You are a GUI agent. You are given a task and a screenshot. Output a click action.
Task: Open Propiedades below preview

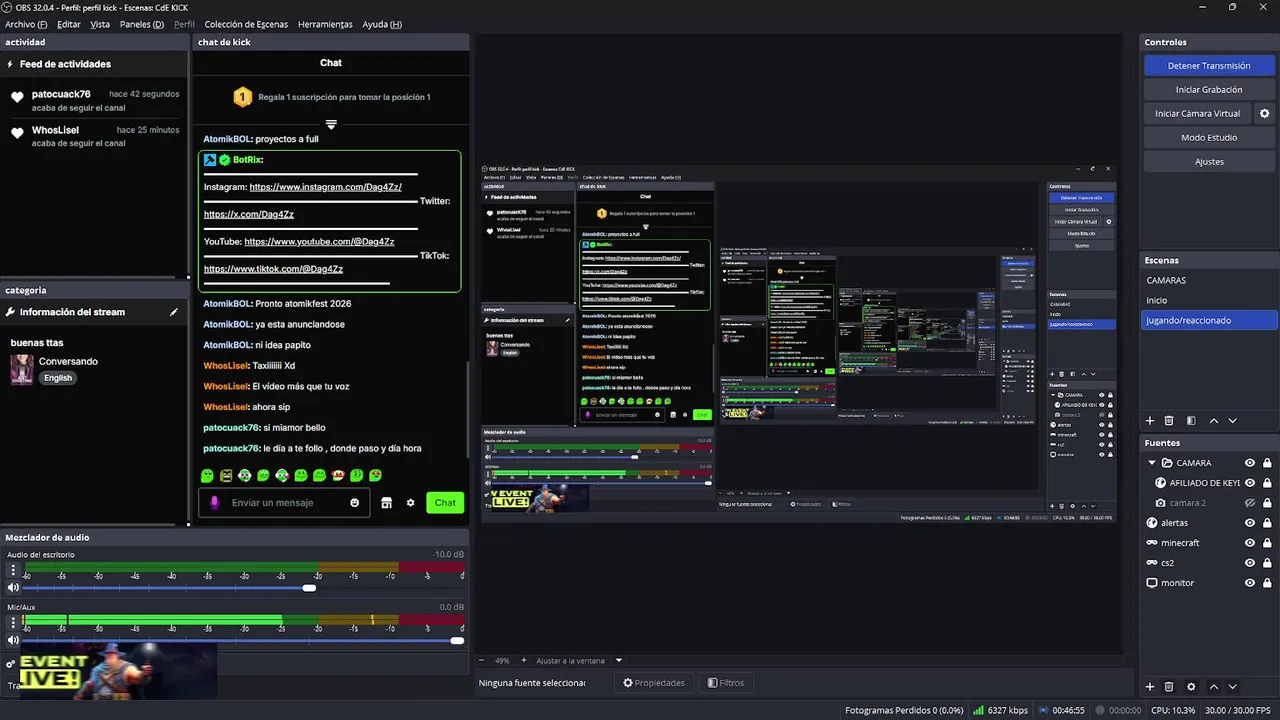(x=654, y=683)
